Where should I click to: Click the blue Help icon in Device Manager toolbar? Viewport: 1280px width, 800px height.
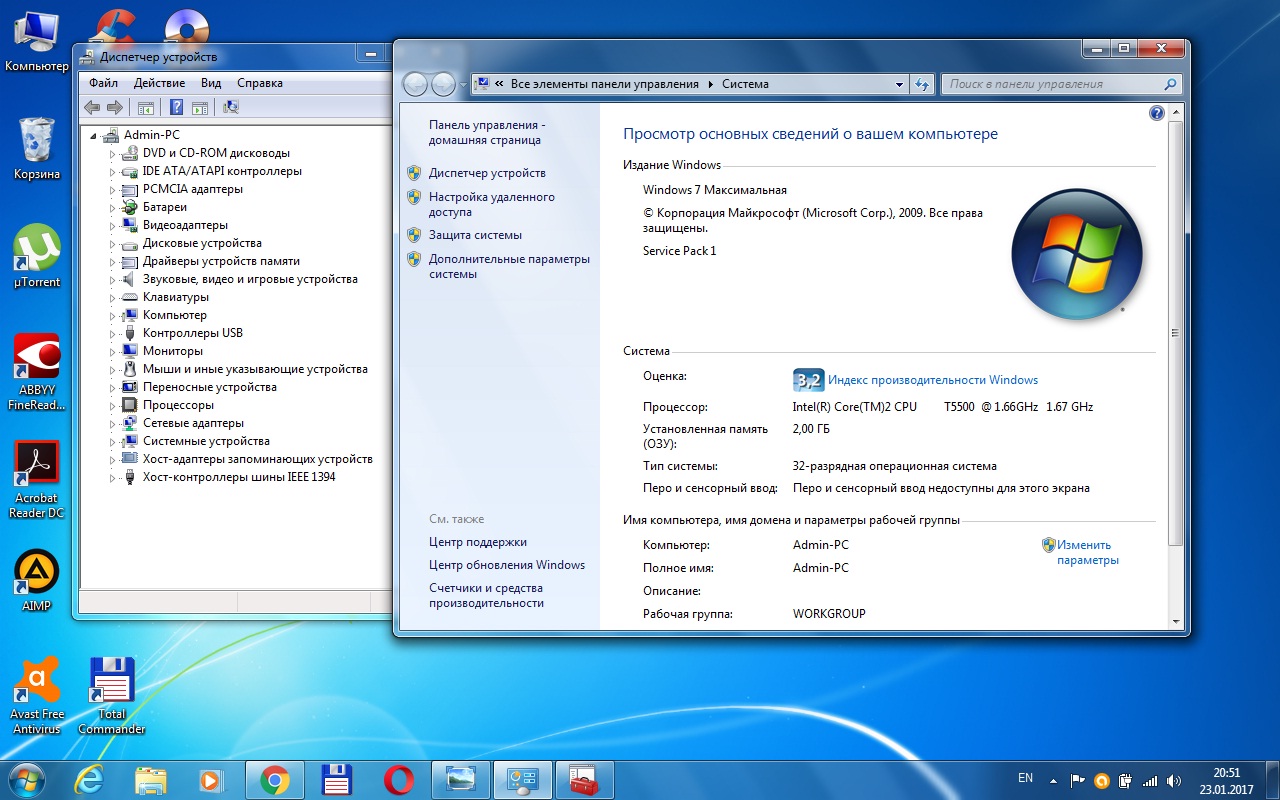[176, 108]
